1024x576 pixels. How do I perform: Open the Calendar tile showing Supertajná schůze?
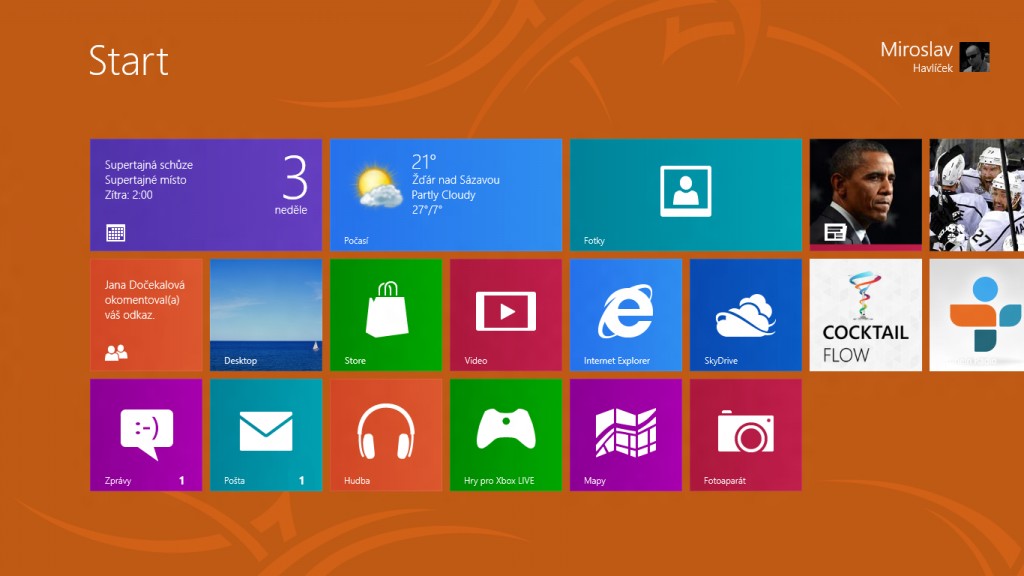206,195
